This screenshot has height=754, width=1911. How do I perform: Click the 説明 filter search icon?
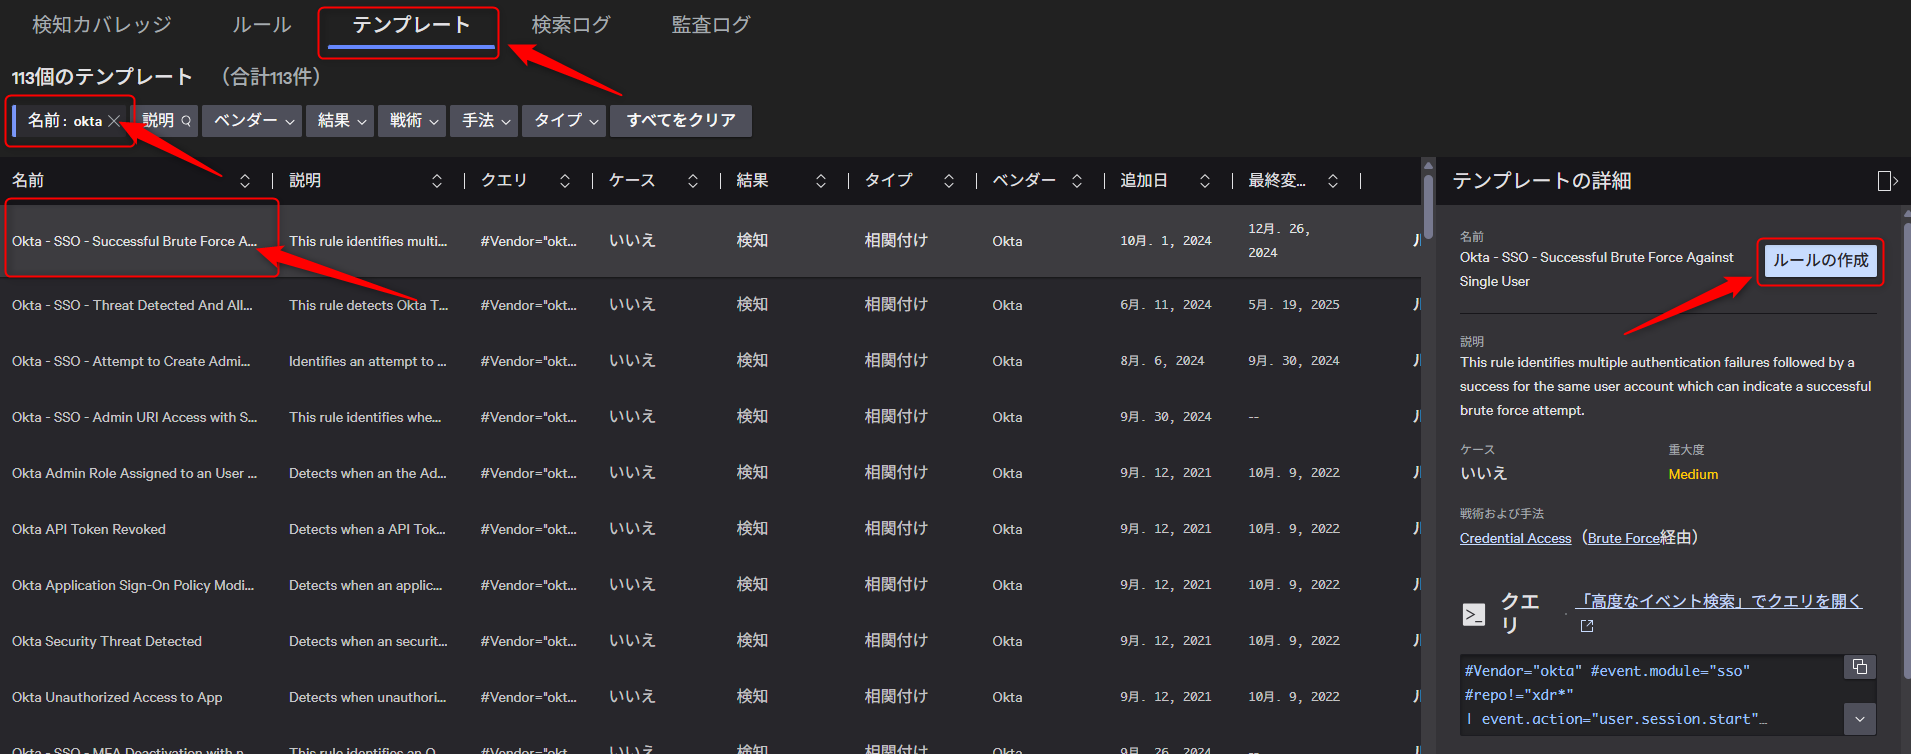click(x=186, y=121)
